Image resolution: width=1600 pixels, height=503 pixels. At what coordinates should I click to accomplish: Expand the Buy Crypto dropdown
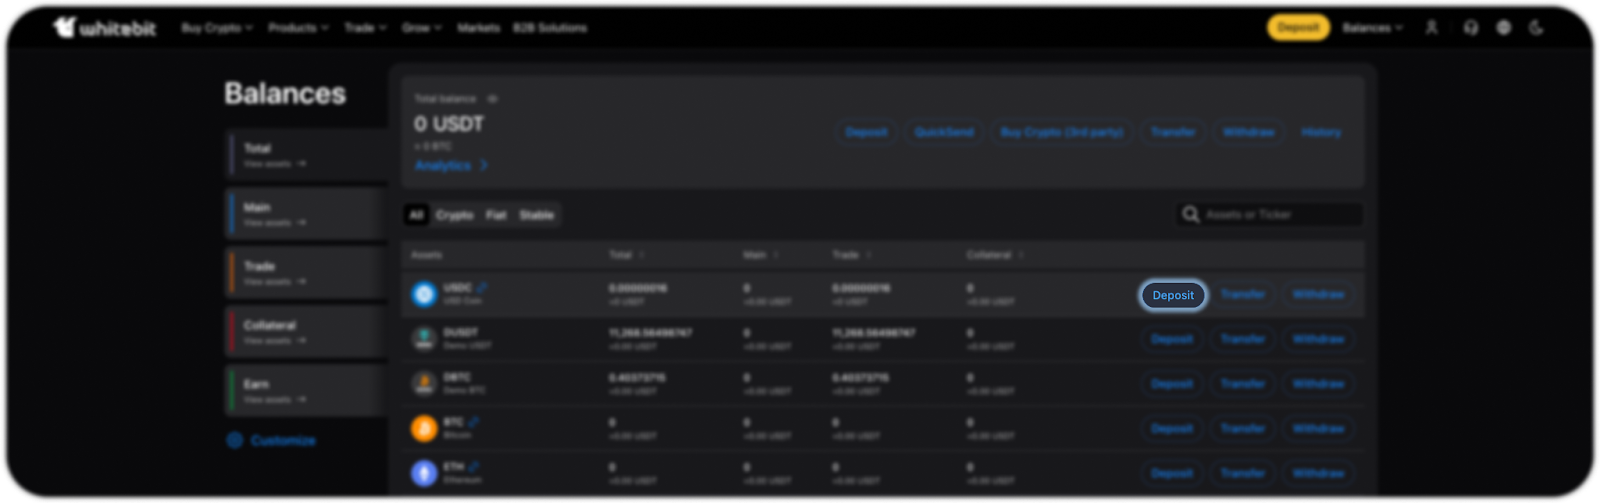click(217, 28)
